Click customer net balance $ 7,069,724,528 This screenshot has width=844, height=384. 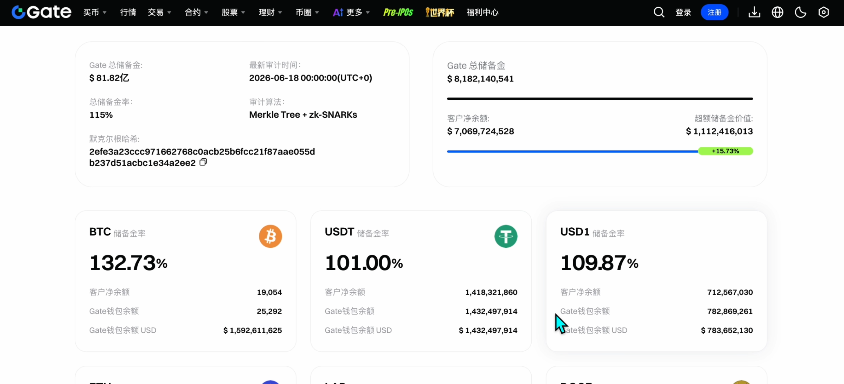pyautogui.click(x=480, y=131)
